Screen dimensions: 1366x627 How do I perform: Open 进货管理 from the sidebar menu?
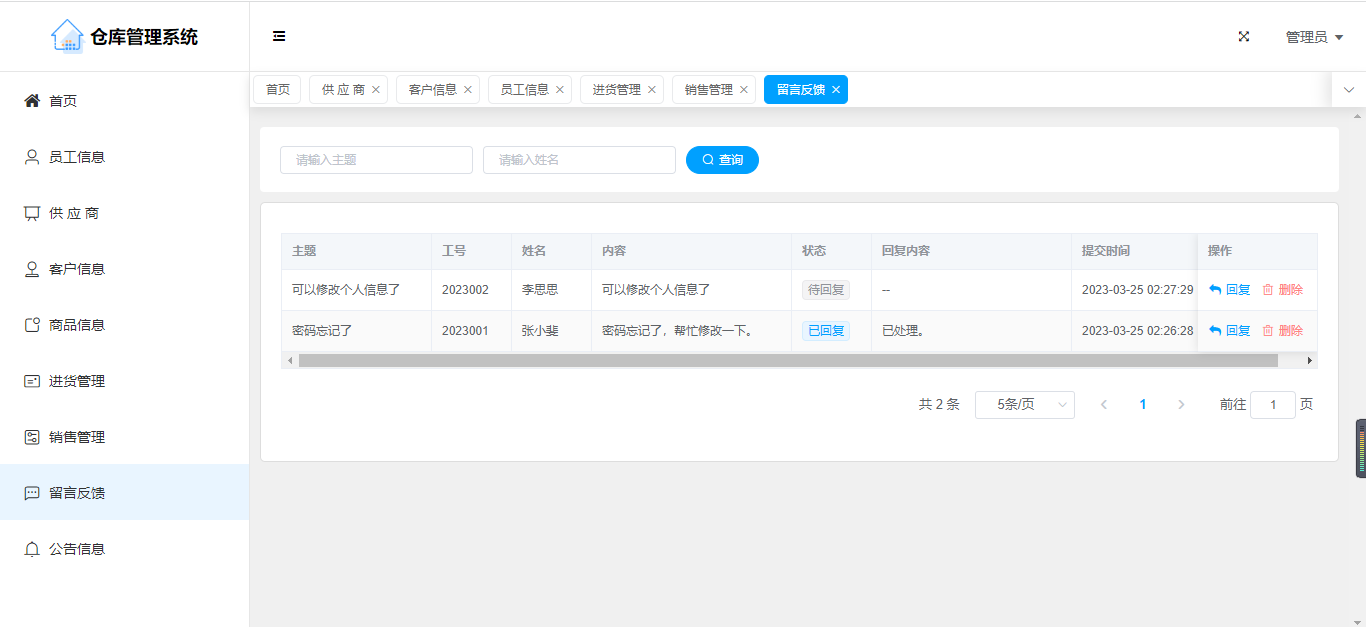point(76,381)
